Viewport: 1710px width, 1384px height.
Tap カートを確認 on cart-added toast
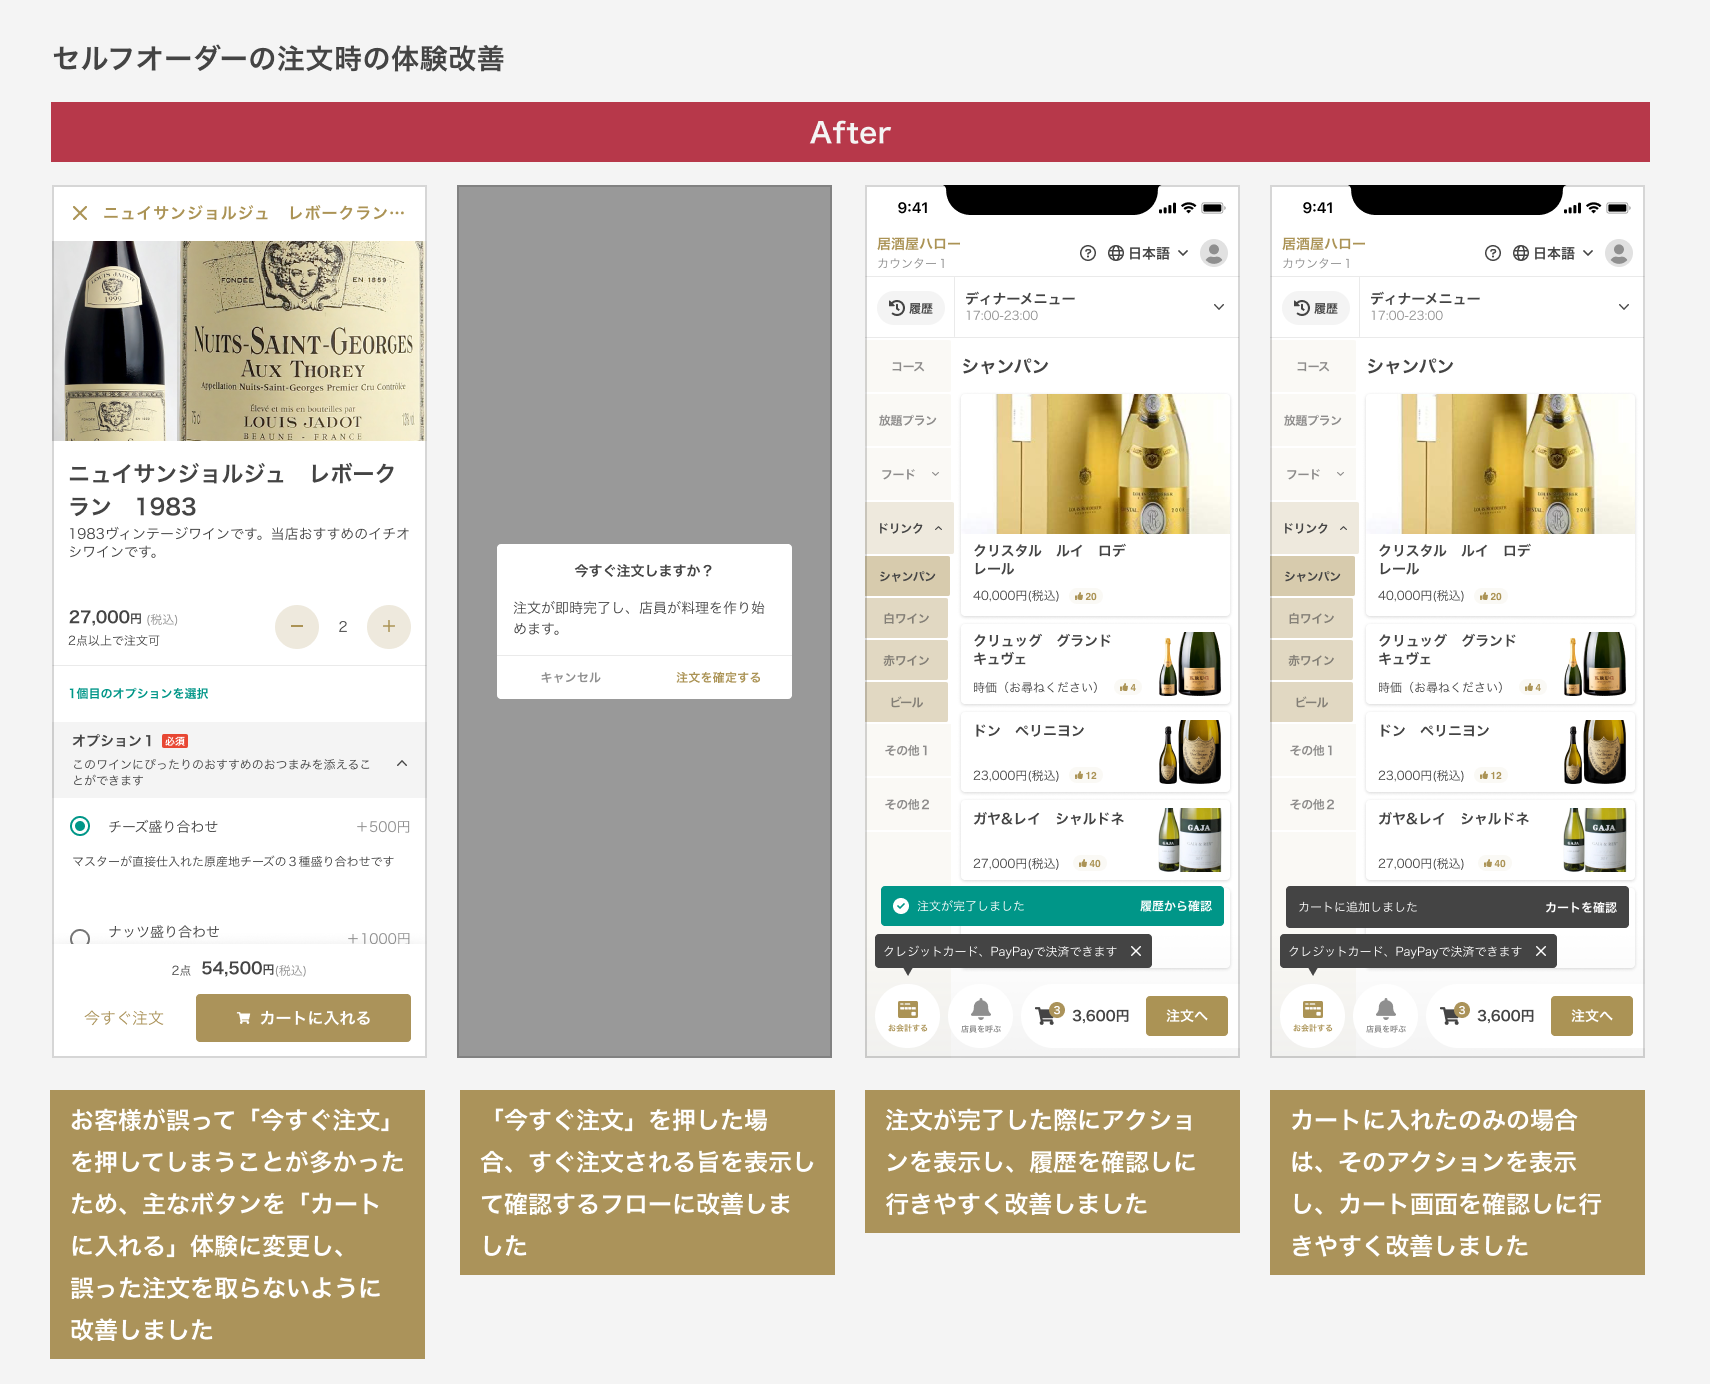pyautogui.click(x=1580, y=907)
